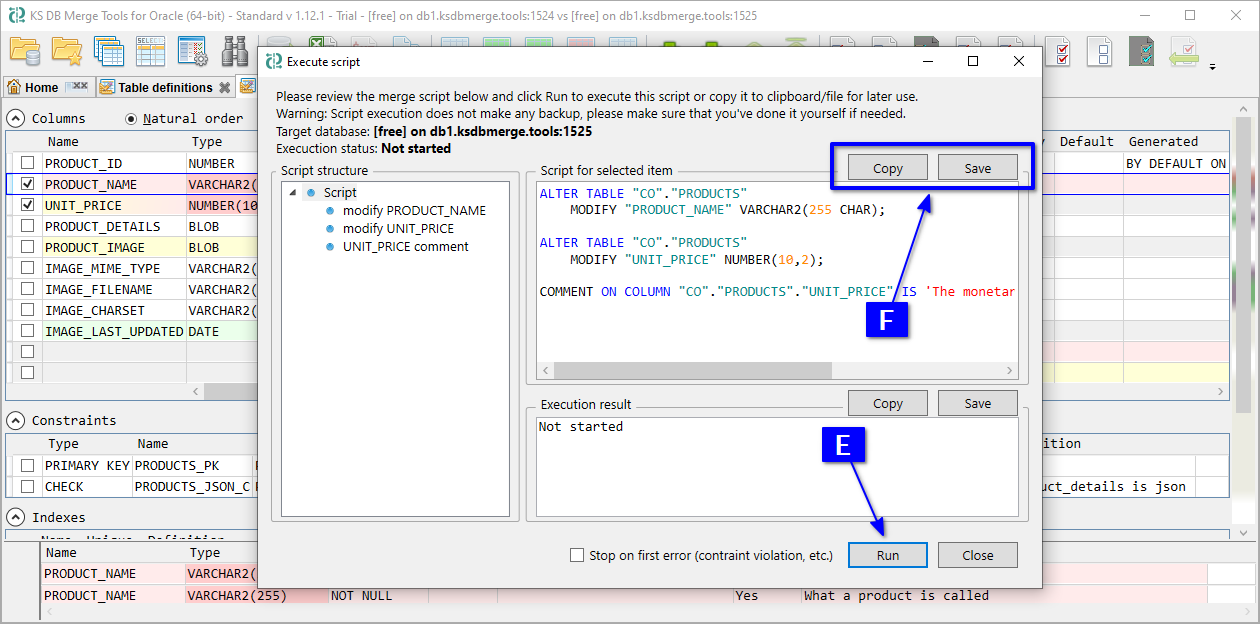Collapse the Script tree node

coord(292,193)
